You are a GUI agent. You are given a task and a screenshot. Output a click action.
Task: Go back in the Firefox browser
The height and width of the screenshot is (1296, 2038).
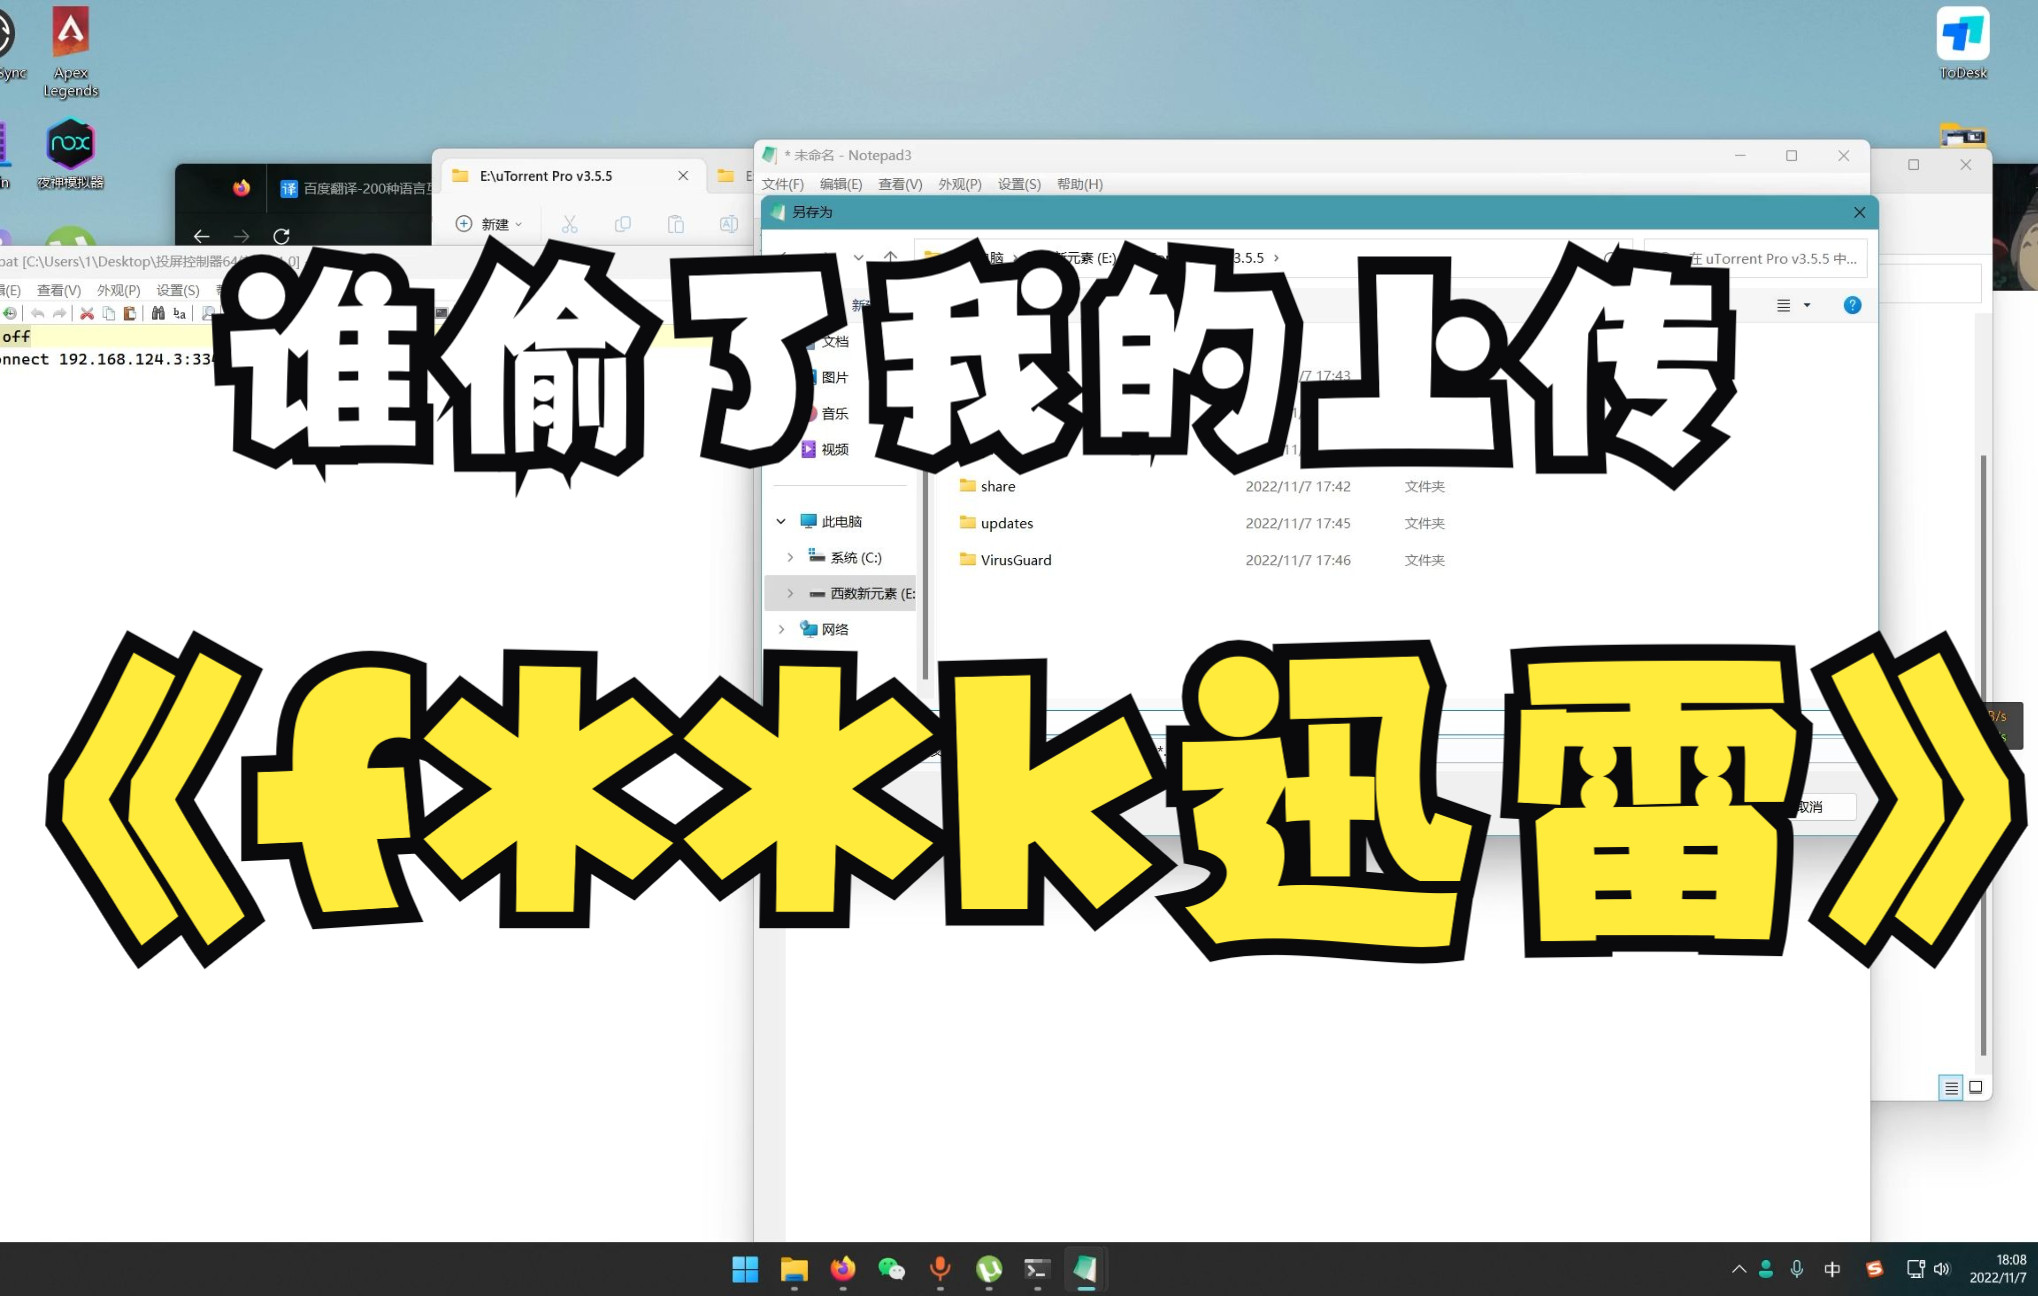click(201, 236)
